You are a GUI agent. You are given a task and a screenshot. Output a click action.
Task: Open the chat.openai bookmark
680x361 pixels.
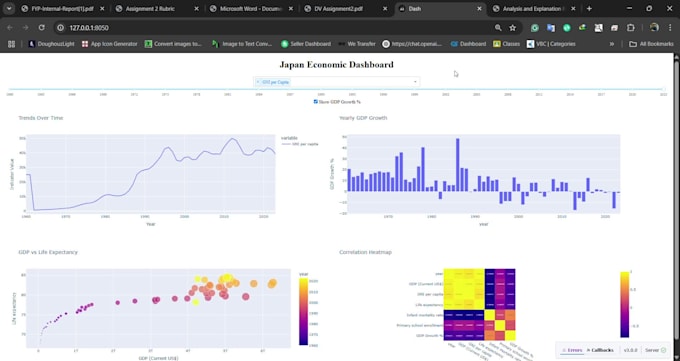(x=412, y=44)
